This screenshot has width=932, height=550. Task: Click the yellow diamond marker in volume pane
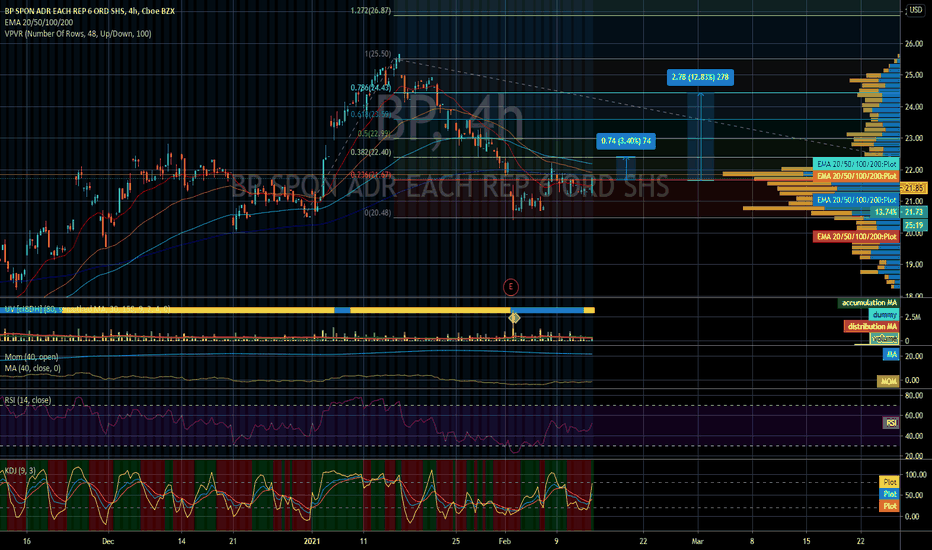(x=514, y=318)
